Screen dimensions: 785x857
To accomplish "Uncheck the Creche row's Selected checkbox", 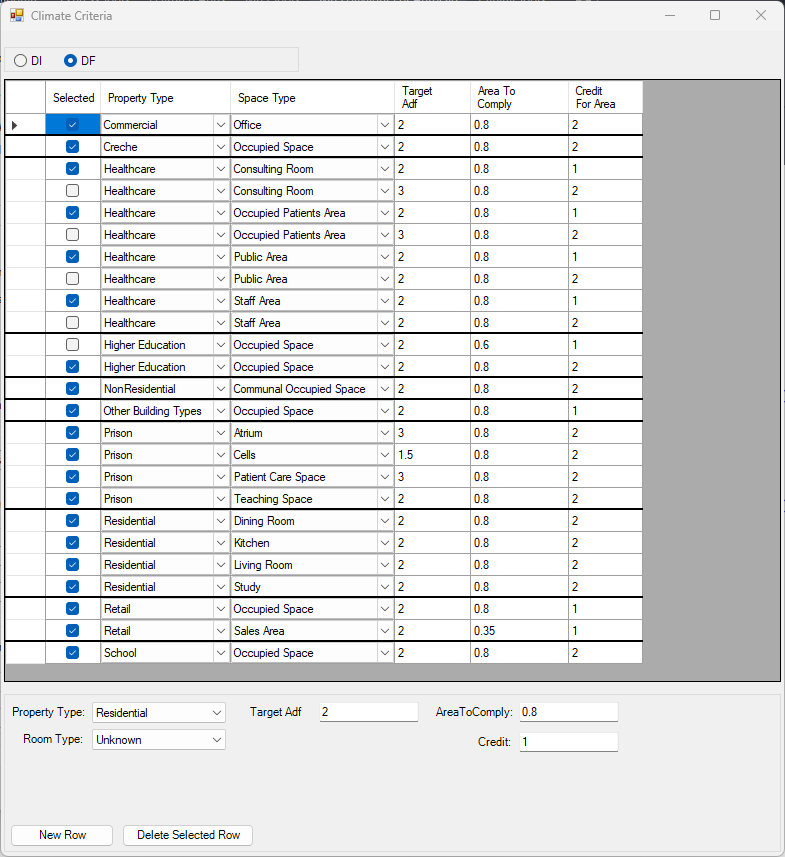I will (x=72, y=147).
